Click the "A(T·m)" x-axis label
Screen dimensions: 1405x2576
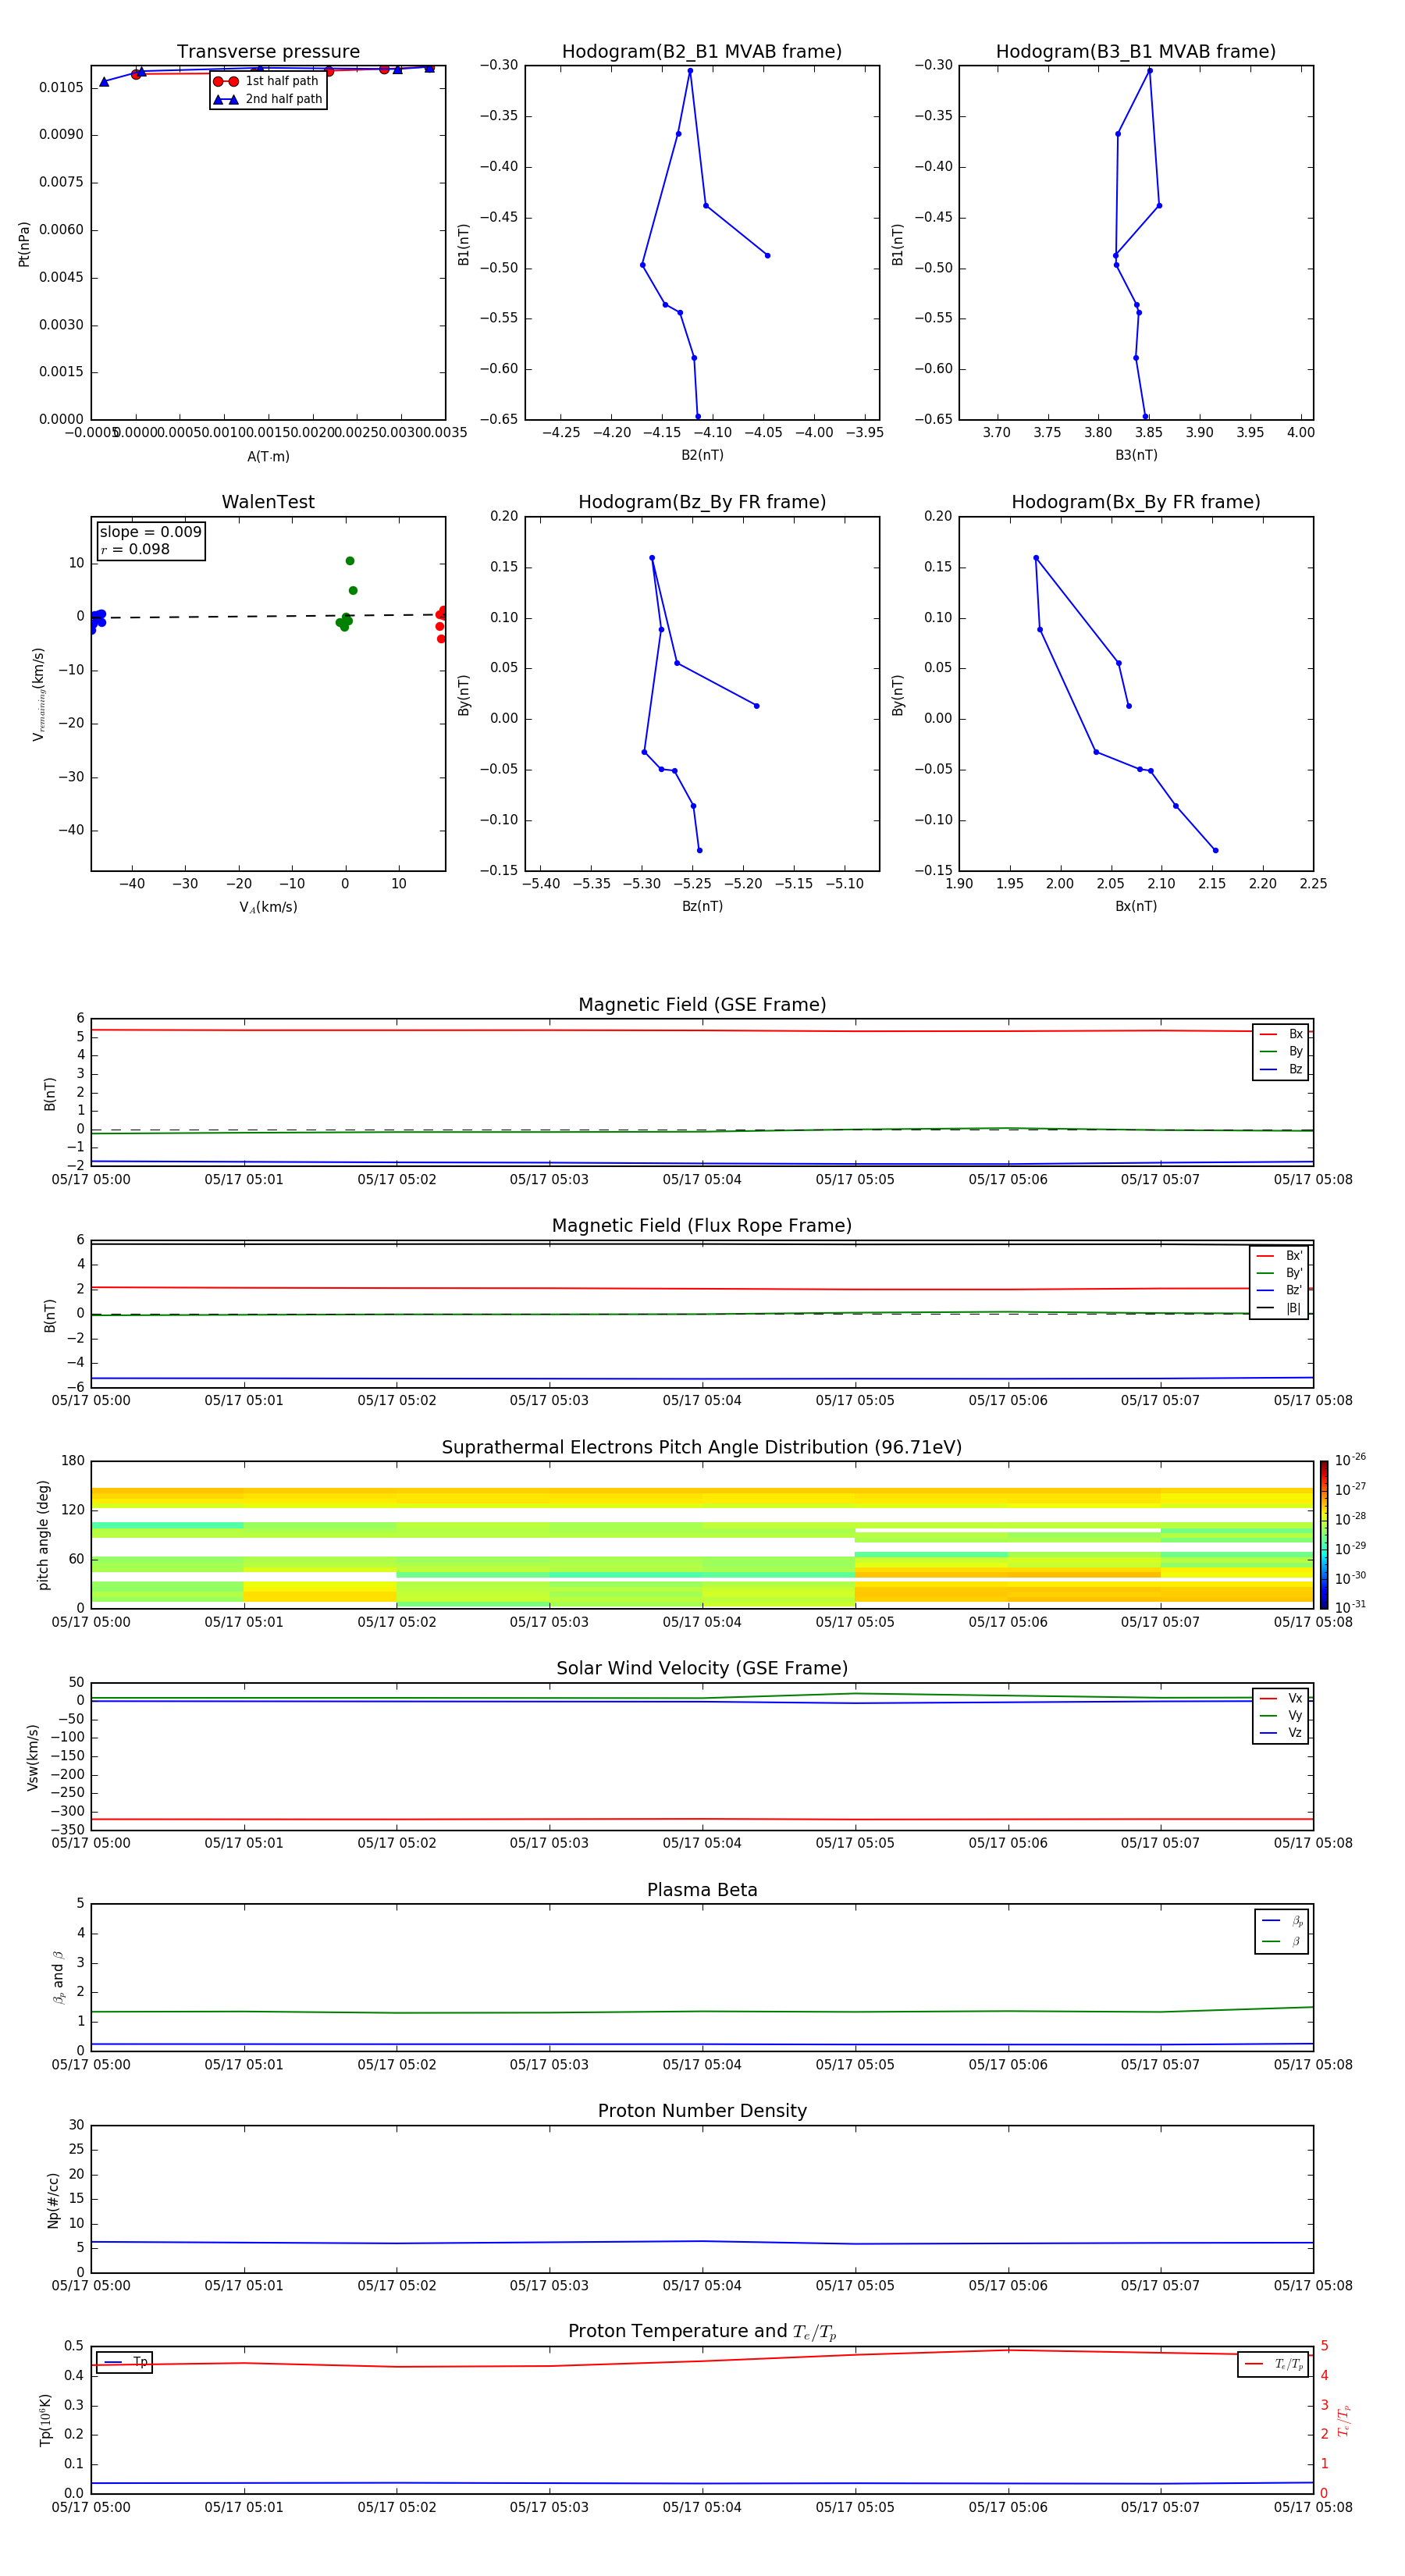pos(268,457)
